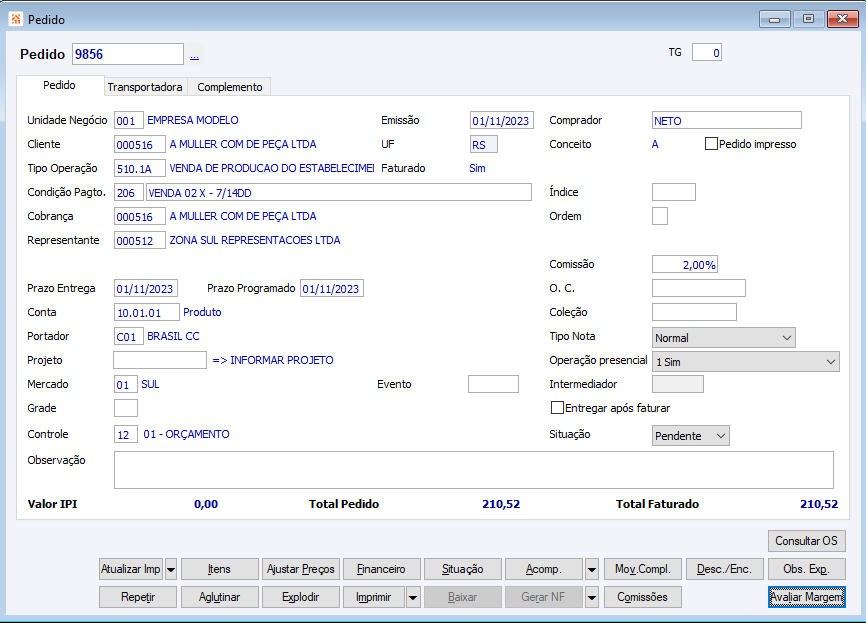Open the Situação Pendente dropdown
Screen dimensions: 866x623
(x=690, y=435)
